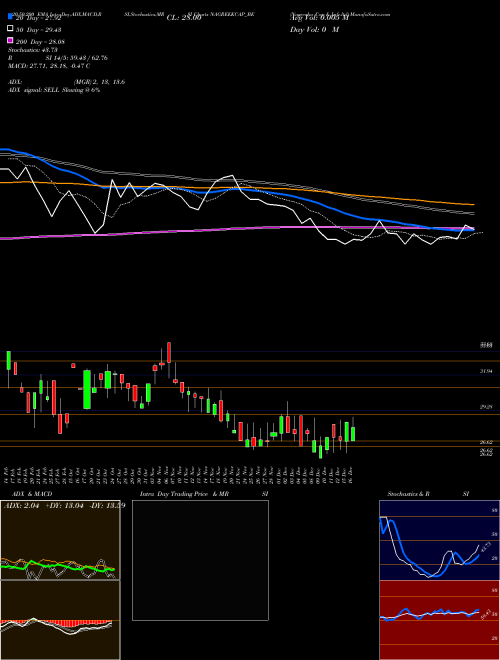Select the '200 Day = 28.08' legend text
The height and width of the screenshot is (660, 500).
click(40, 42)
